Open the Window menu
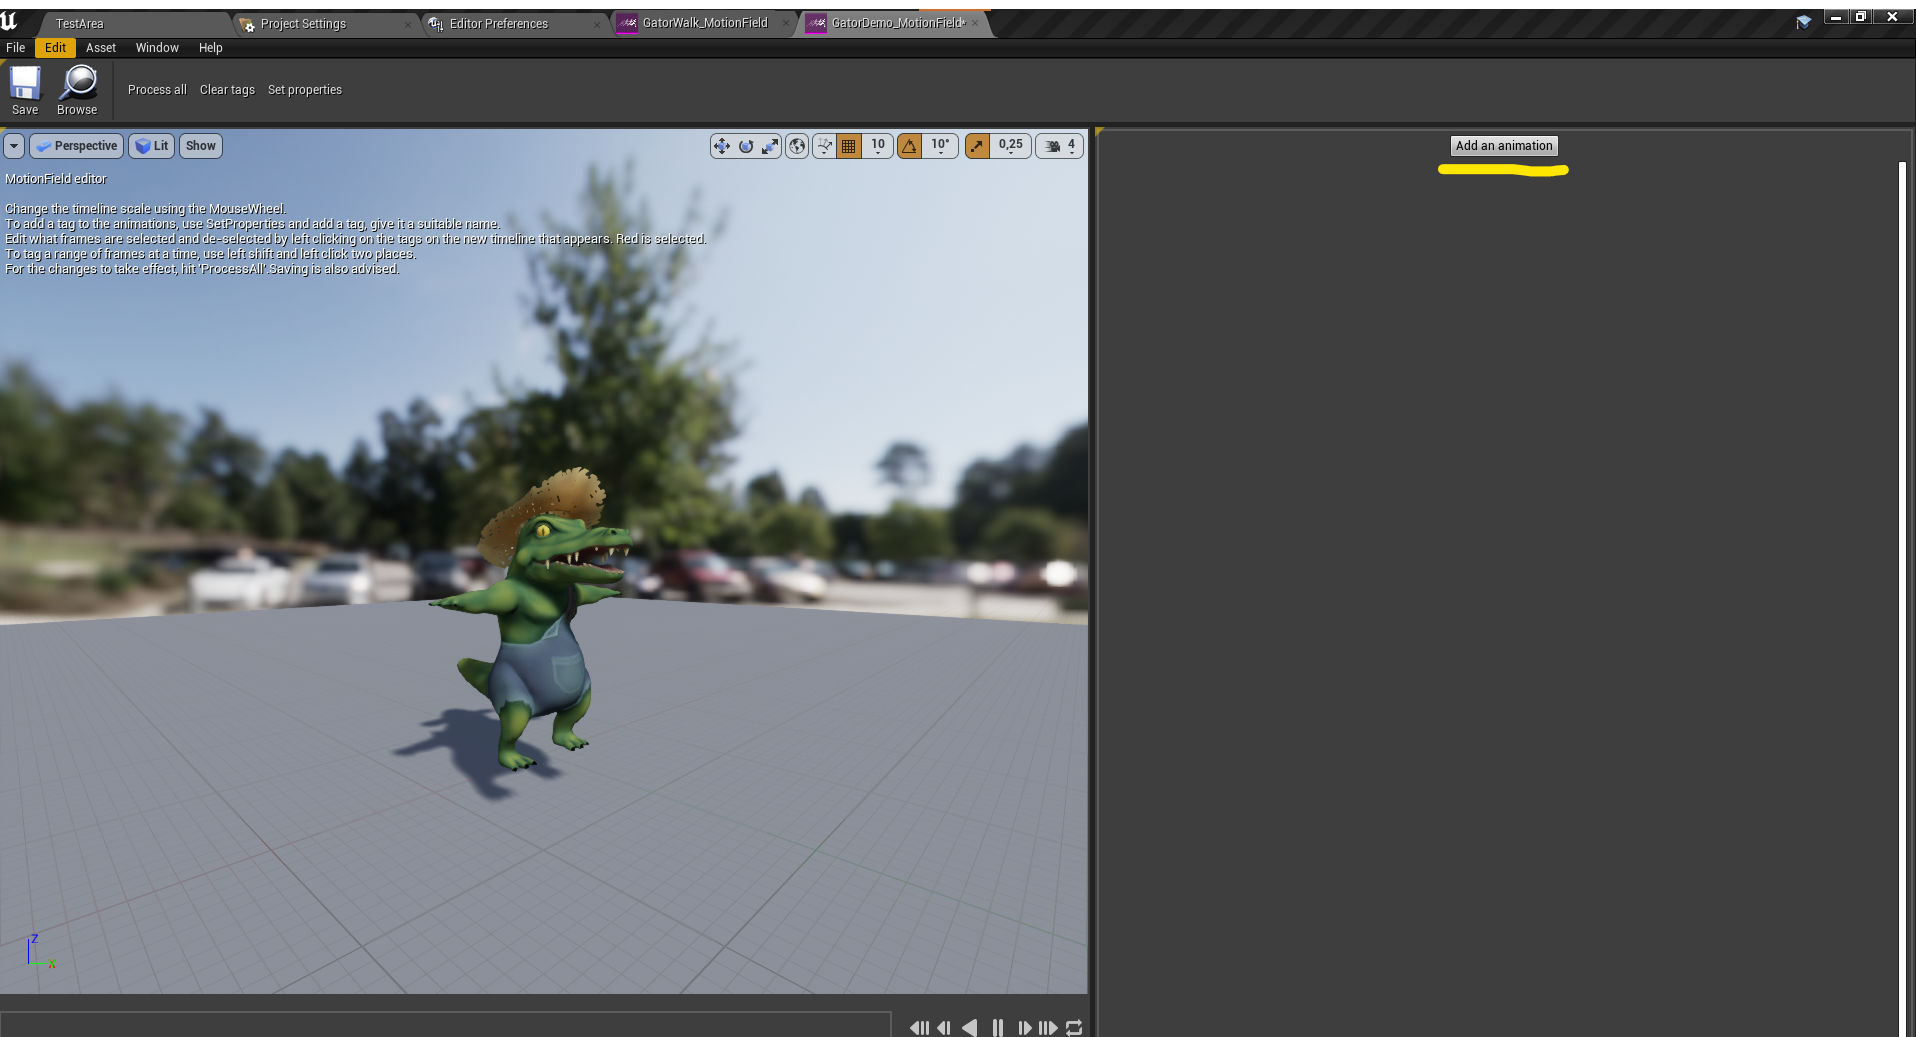 click(157, 48)
